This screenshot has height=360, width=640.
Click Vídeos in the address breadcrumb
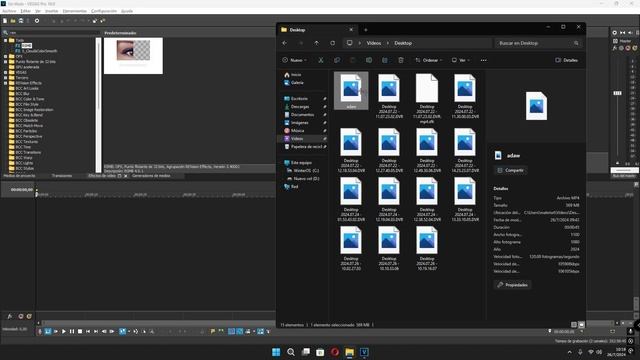373,43
